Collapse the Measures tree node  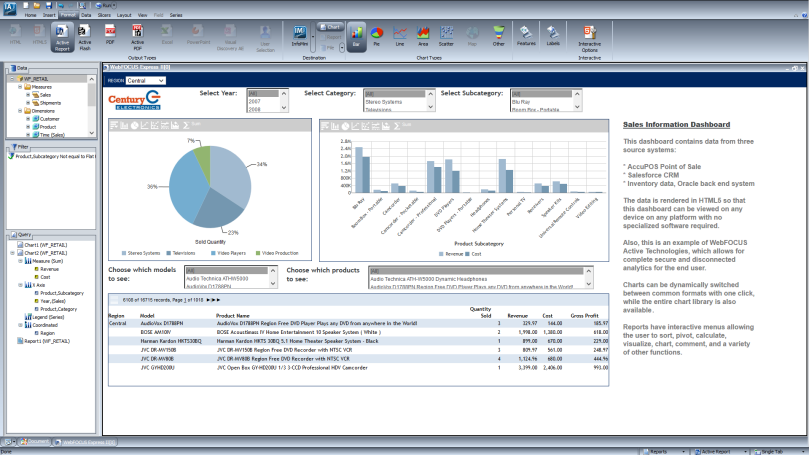(x=20, y=87)
